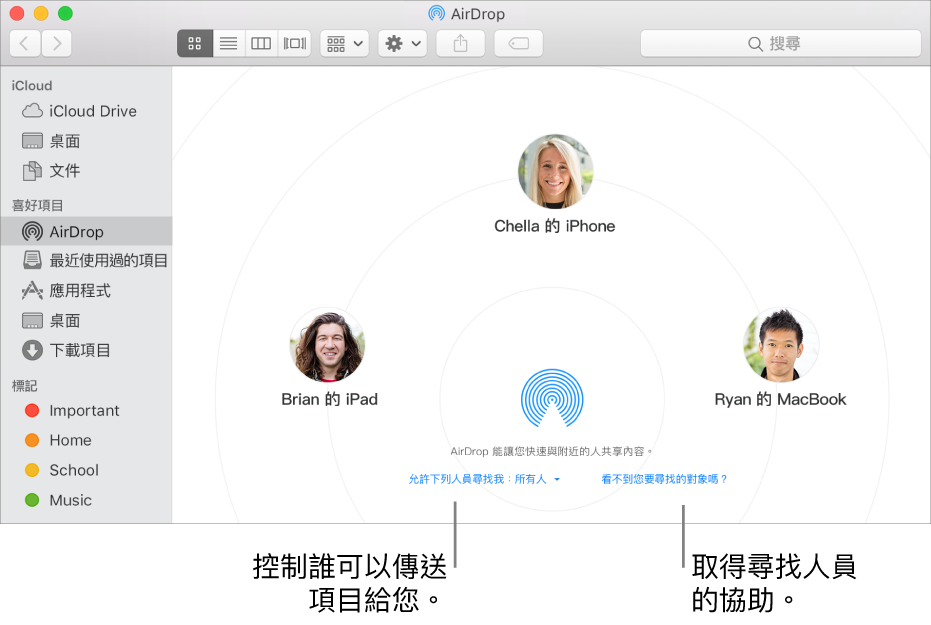Open 最近使用過的項目 in the sidebar
The width and height of the screenshot is (931, 625).
[x=86, y=261]
